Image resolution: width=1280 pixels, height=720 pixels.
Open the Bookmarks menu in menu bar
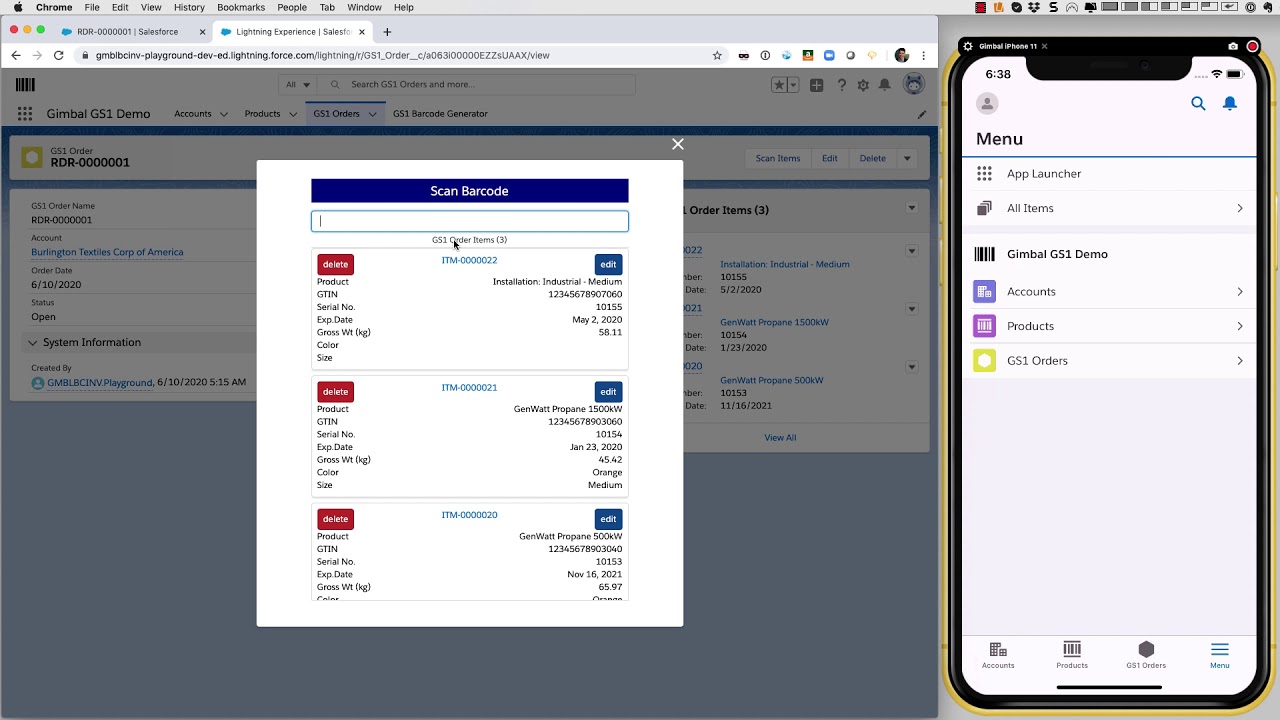(241, 7)
